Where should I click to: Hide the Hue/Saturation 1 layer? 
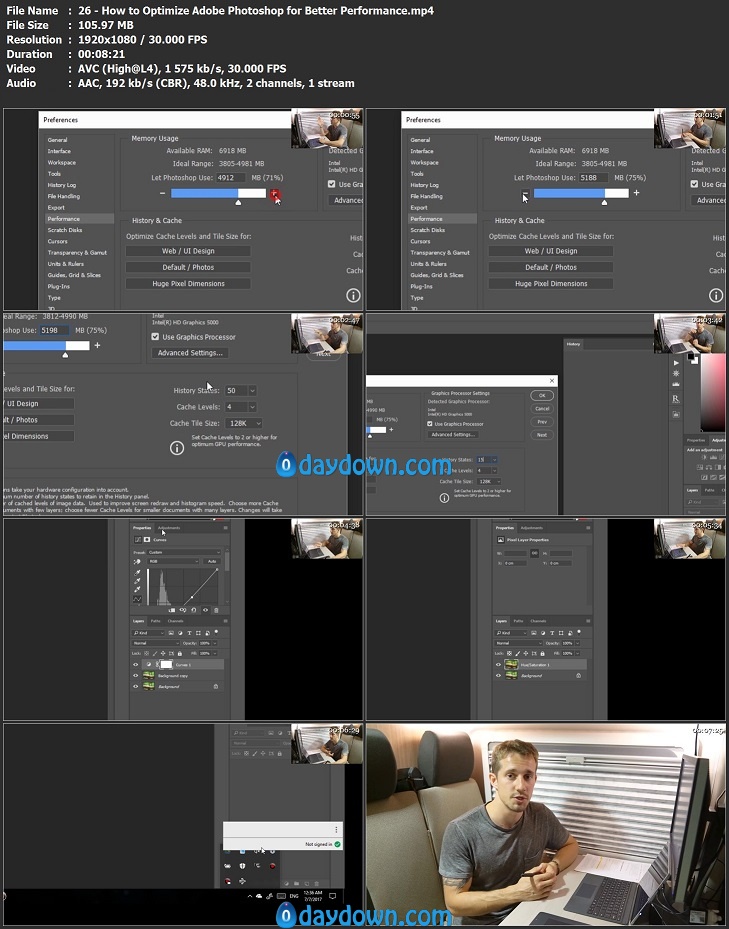pos(498,665)
